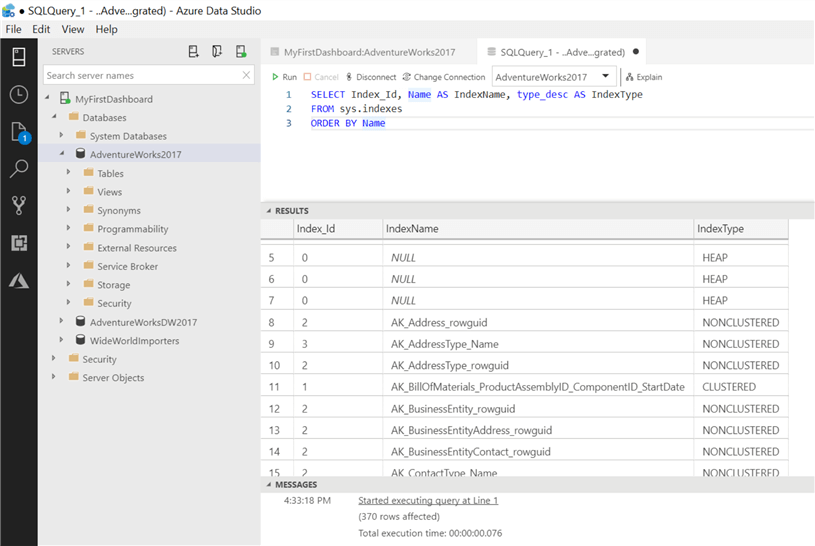This screenshot has width=815, height=546.
Task: Click the Explain button
Action: pyautogui.click(x=644, y=77)
